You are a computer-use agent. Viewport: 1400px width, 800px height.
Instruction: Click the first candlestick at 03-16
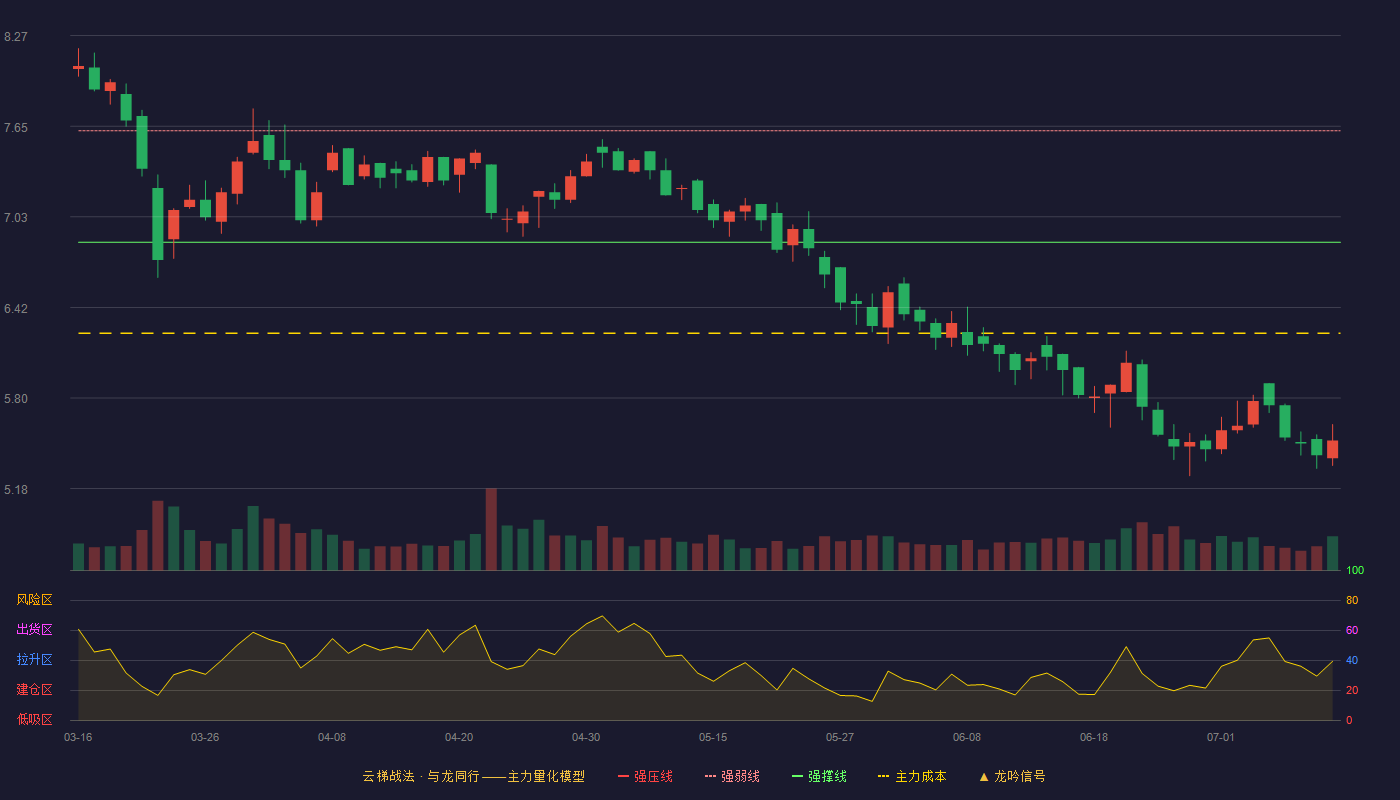pos(78,63)
